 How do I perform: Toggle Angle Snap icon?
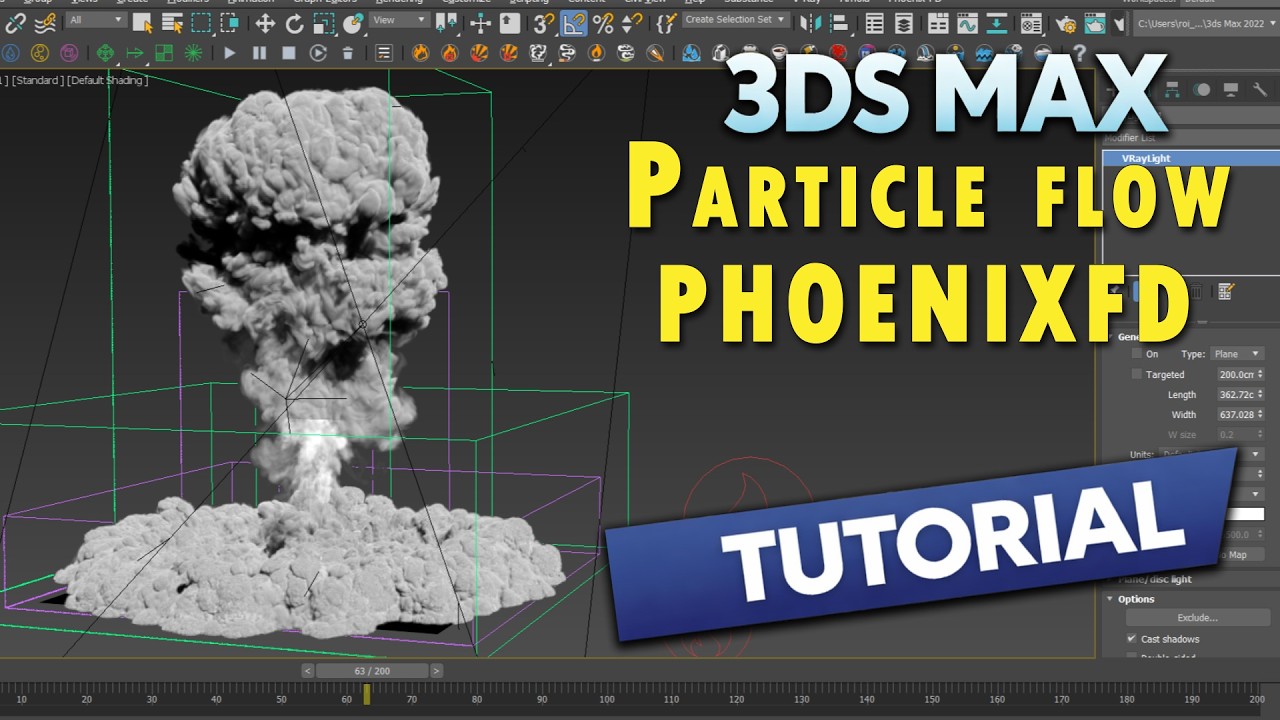click(x=574, y=23)
